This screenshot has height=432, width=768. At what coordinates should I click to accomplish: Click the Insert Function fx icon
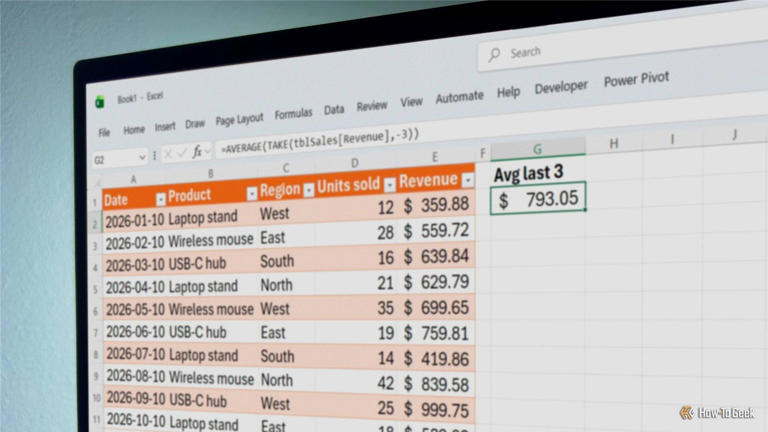point(197,152)
